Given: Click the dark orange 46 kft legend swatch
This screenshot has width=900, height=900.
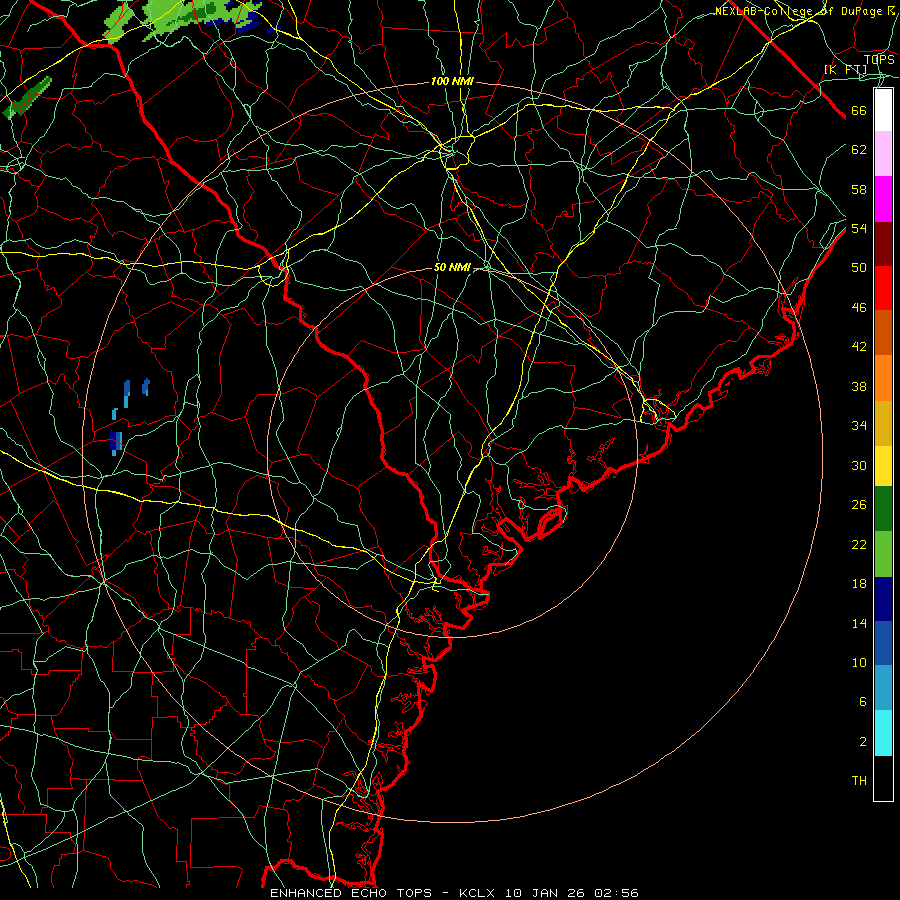Looking at the screenshot, I should tap(883, 332).
